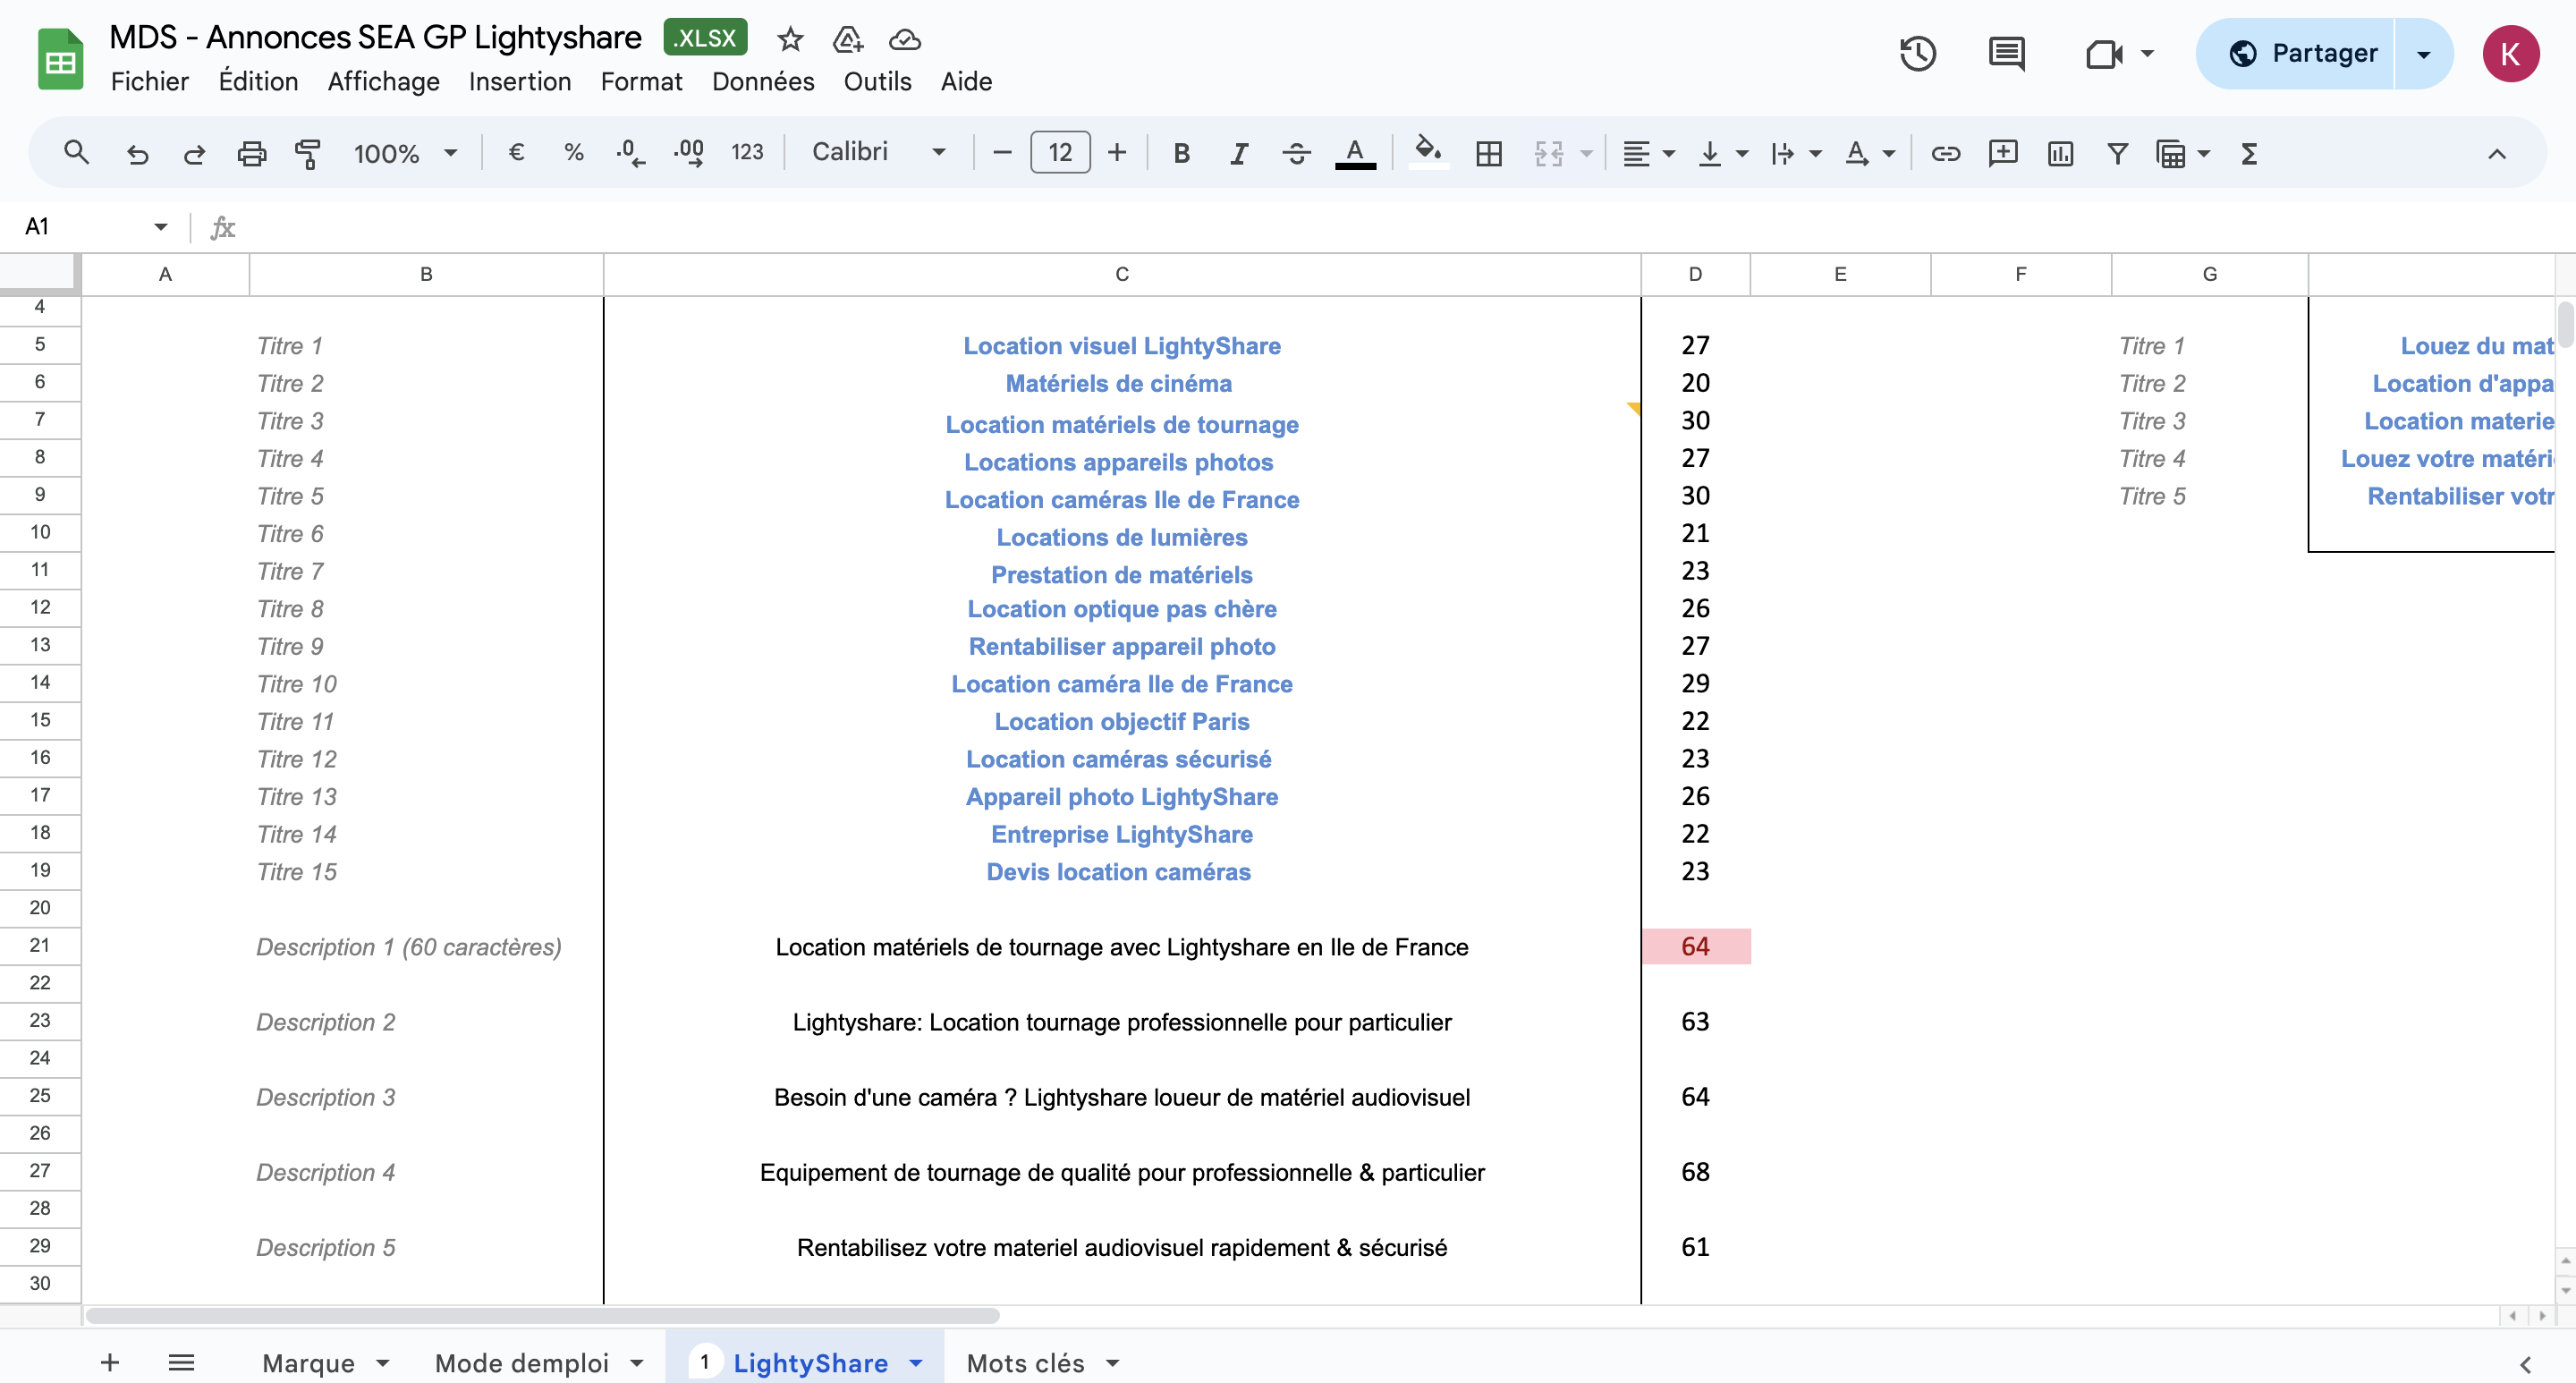2576x1383 pixels.
Task: Click the insert chart icon
Action: (2060, 153)
